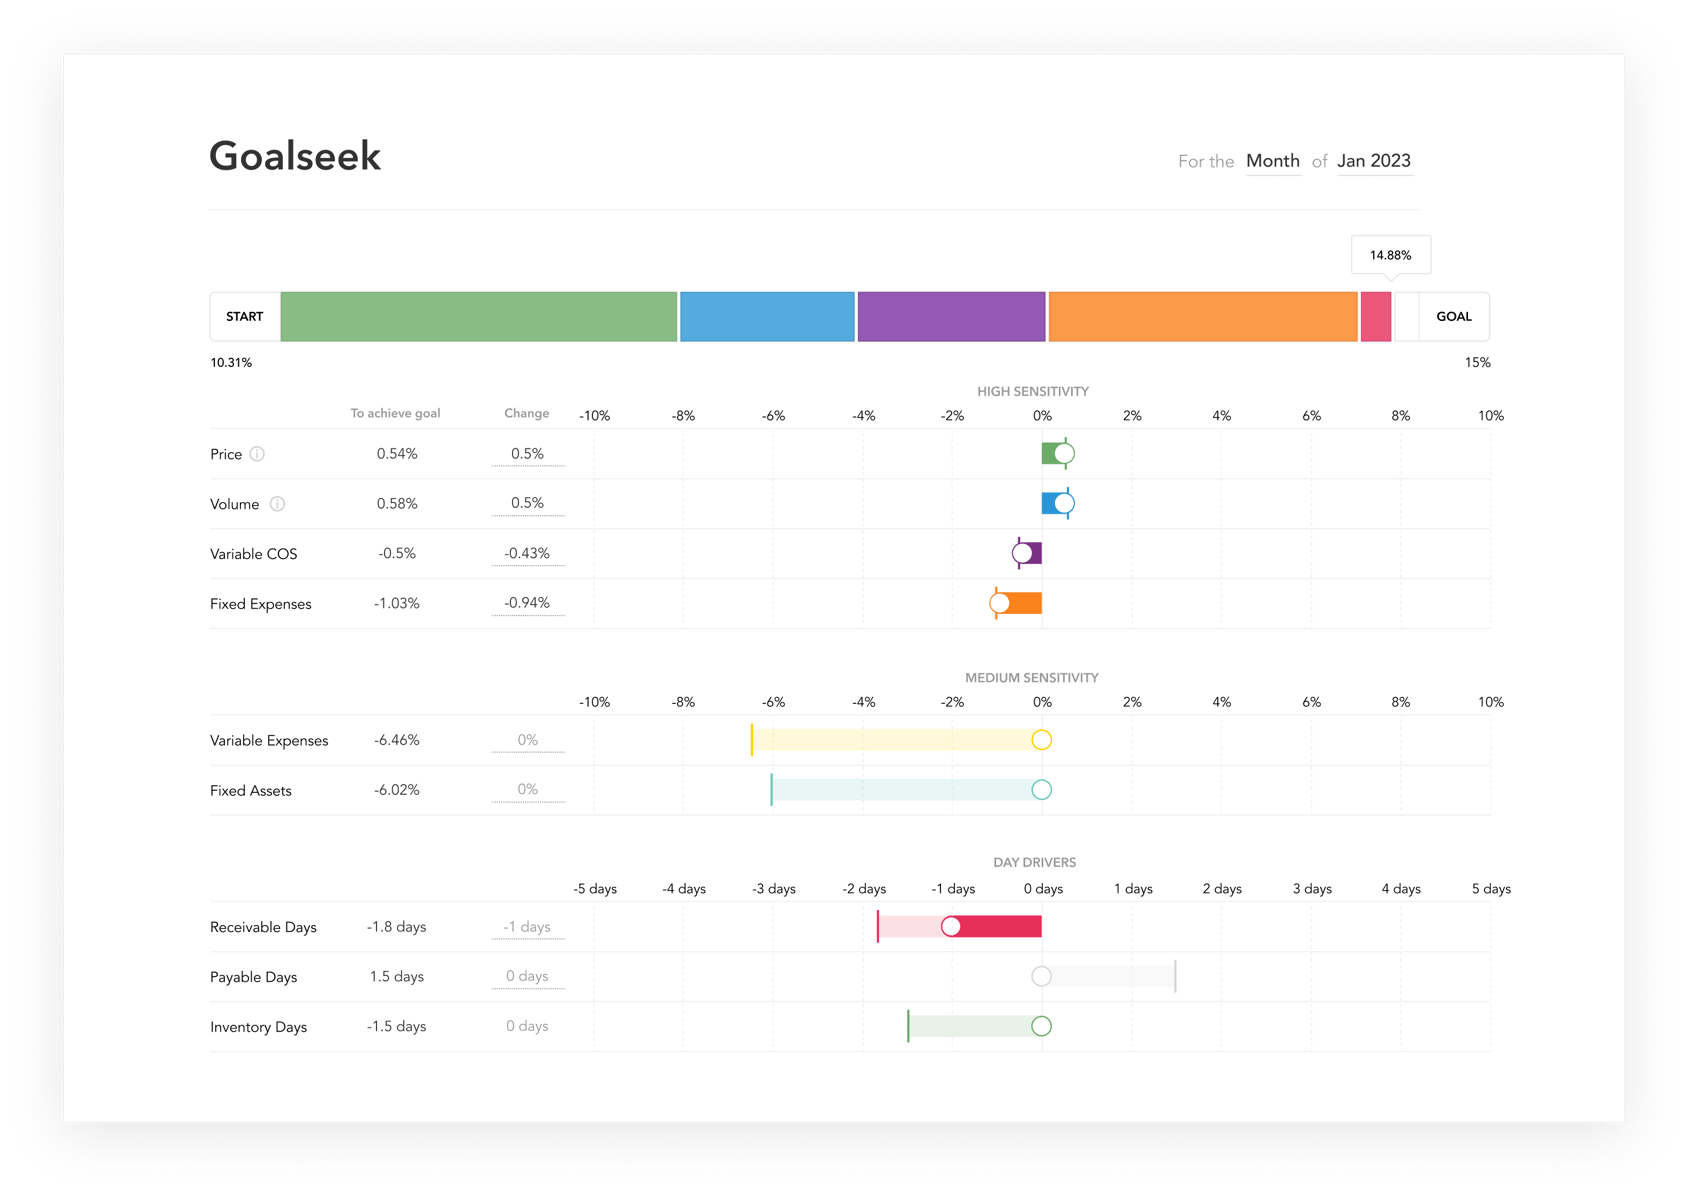Click the GOAL button

tap(1454, 317)
